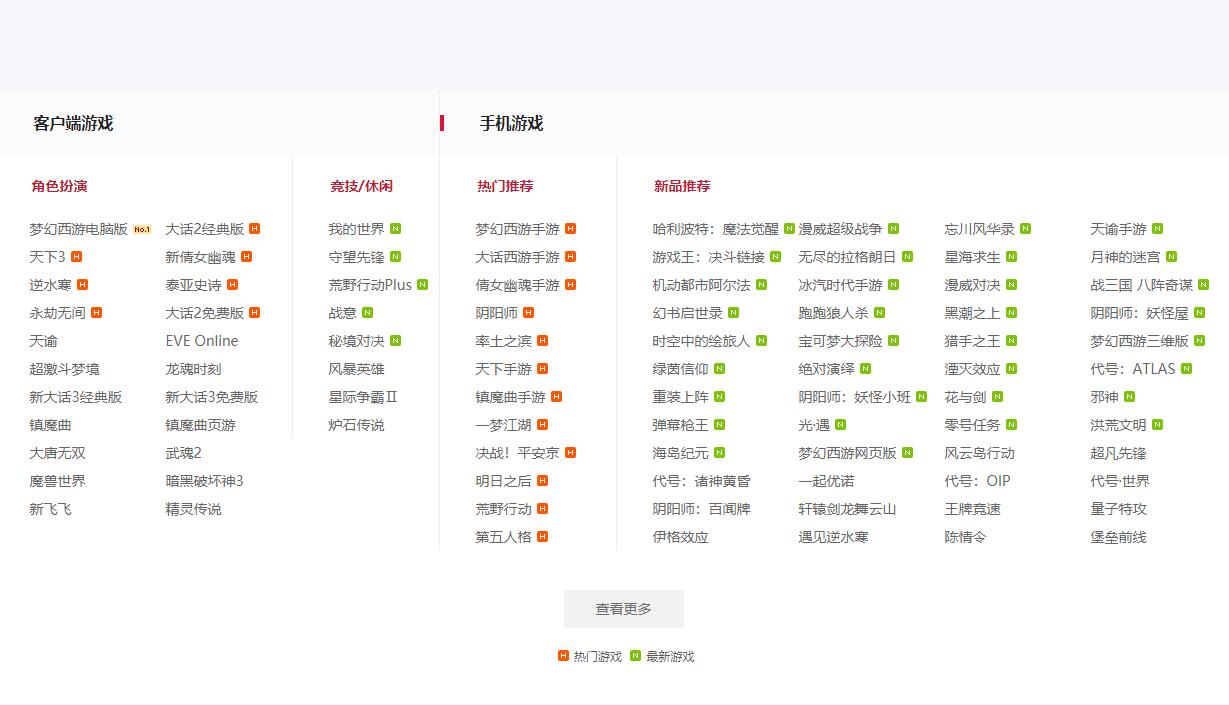Click the H badge beside 第五人格
1229x705 pixels.
pyautogui.click(x=543, y=537)
